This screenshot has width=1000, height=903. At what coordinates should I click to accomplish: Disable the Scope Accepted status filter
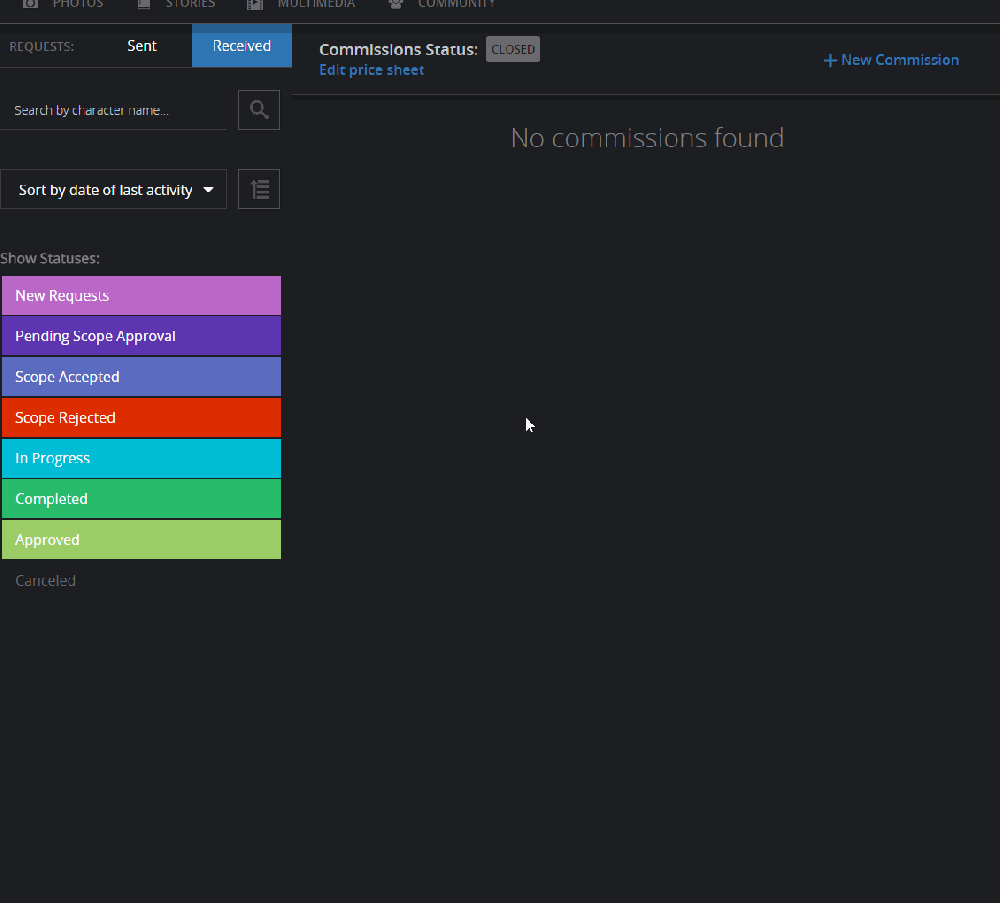pos(141,377)
